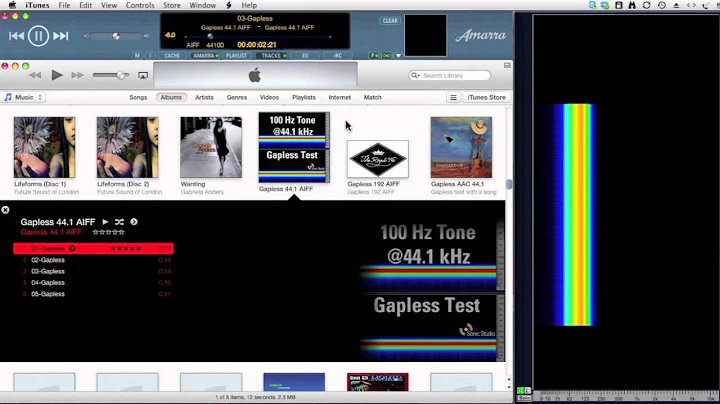The image size is (720, 404).
Task: Select track 03-Gapless in list
Action: (x=94, y=271)
